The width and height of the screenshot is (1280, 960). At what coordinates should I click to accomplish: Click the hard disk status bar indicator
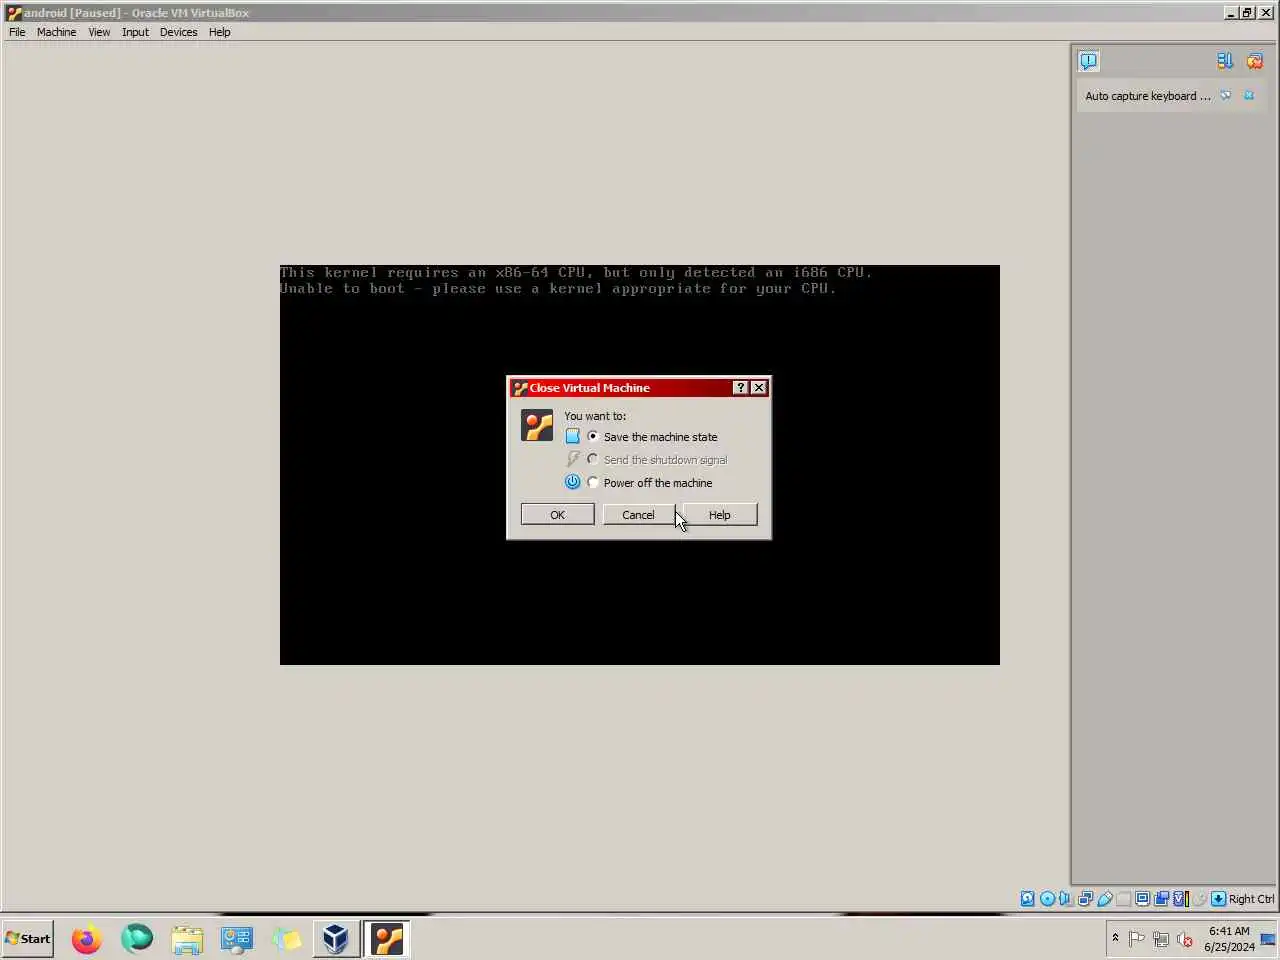(1027, 899)
